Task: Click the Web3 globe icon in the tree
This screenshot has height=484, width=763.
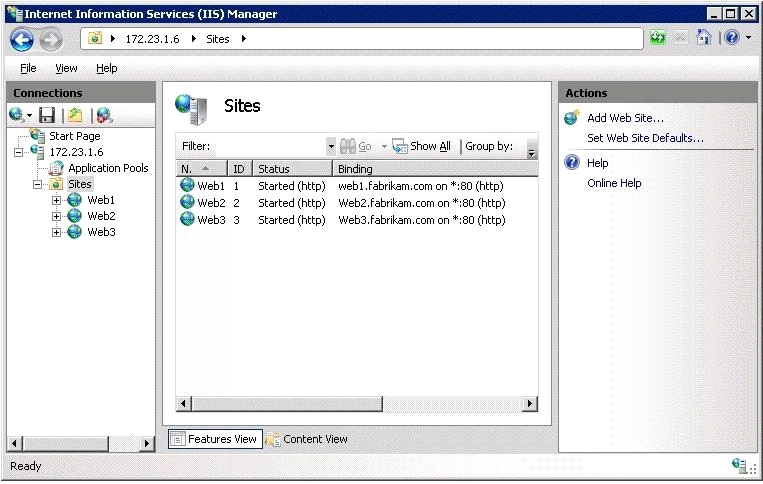Action: click(74, 232)
